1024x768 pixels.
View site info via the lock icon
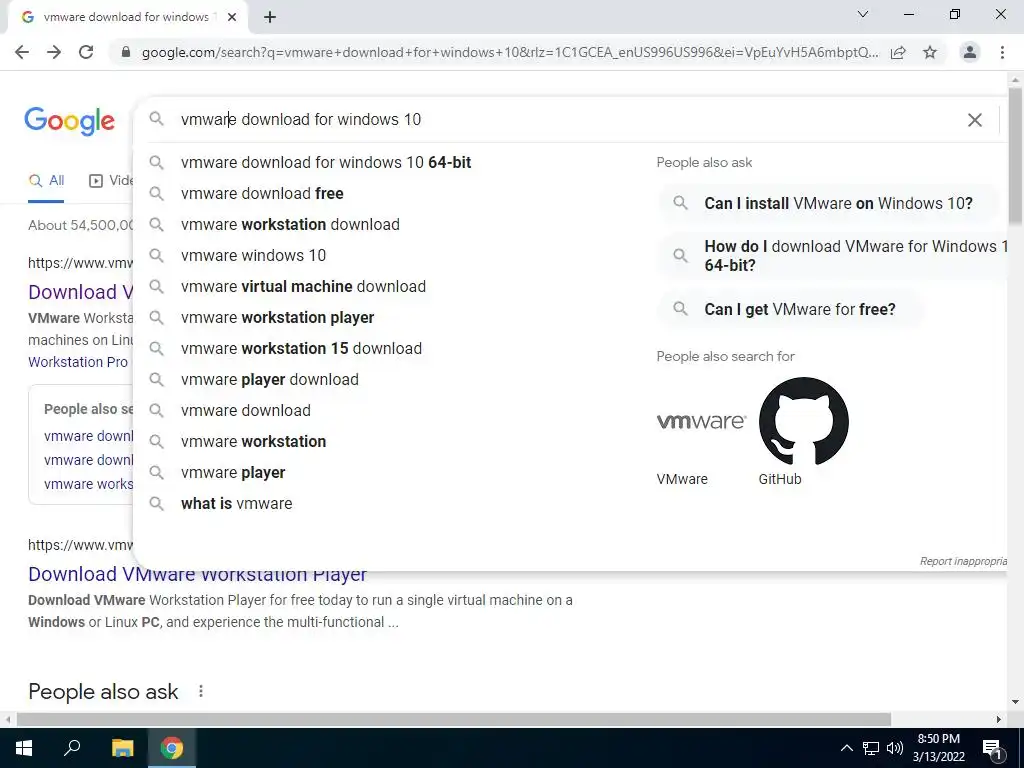point(125,52)
